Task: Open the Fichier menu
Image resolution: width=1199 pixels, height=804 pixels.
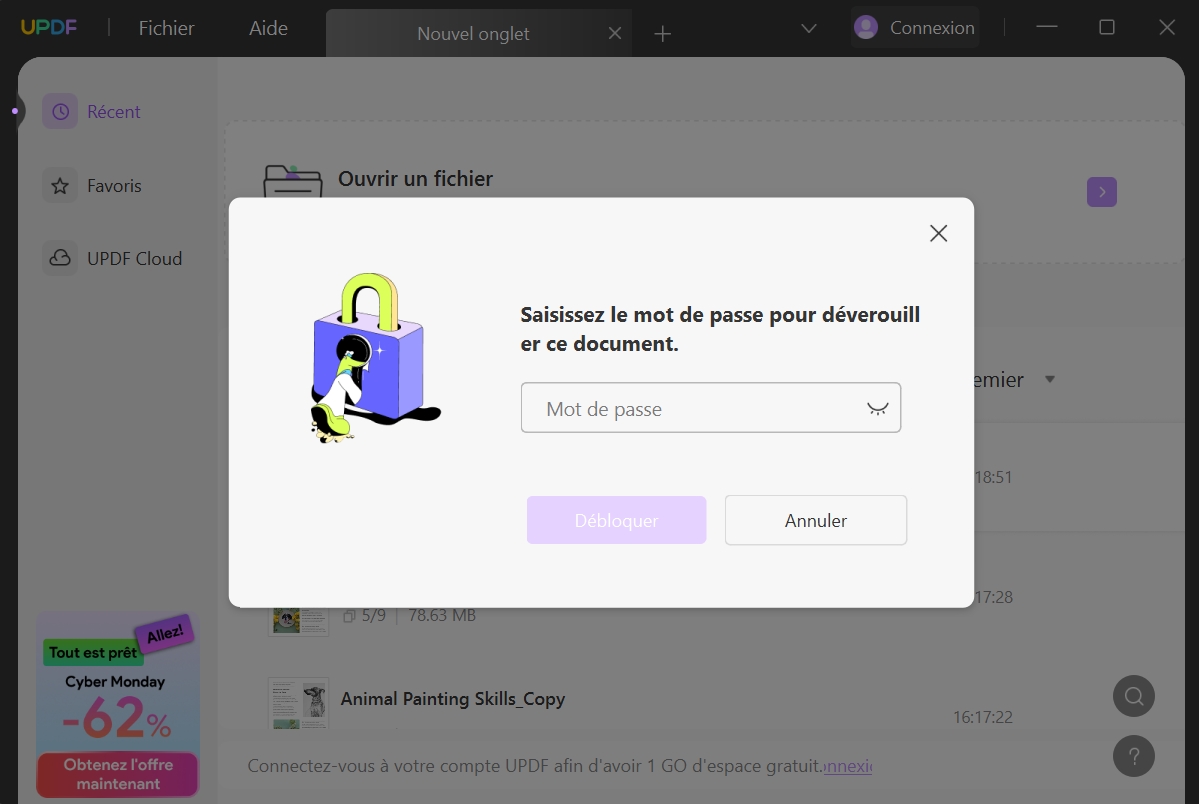Action: [x=165, y=27]
